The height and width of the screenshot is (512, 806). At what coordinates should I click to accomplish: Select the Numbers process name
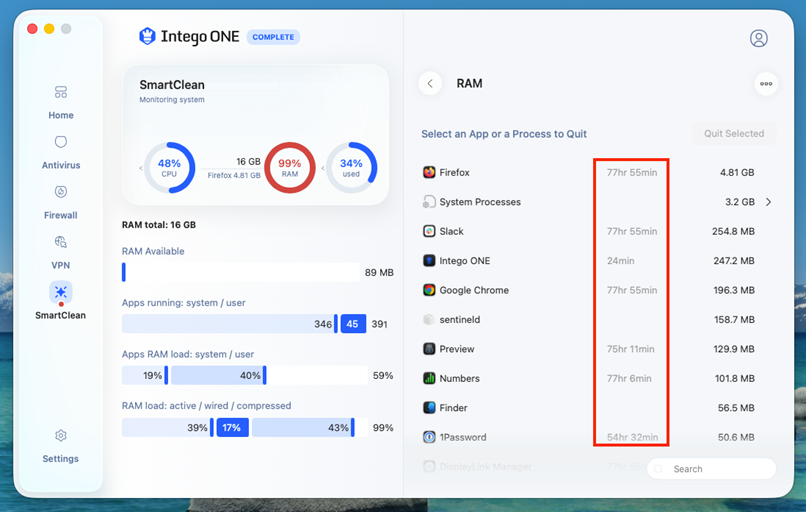[x=460, y=378]
